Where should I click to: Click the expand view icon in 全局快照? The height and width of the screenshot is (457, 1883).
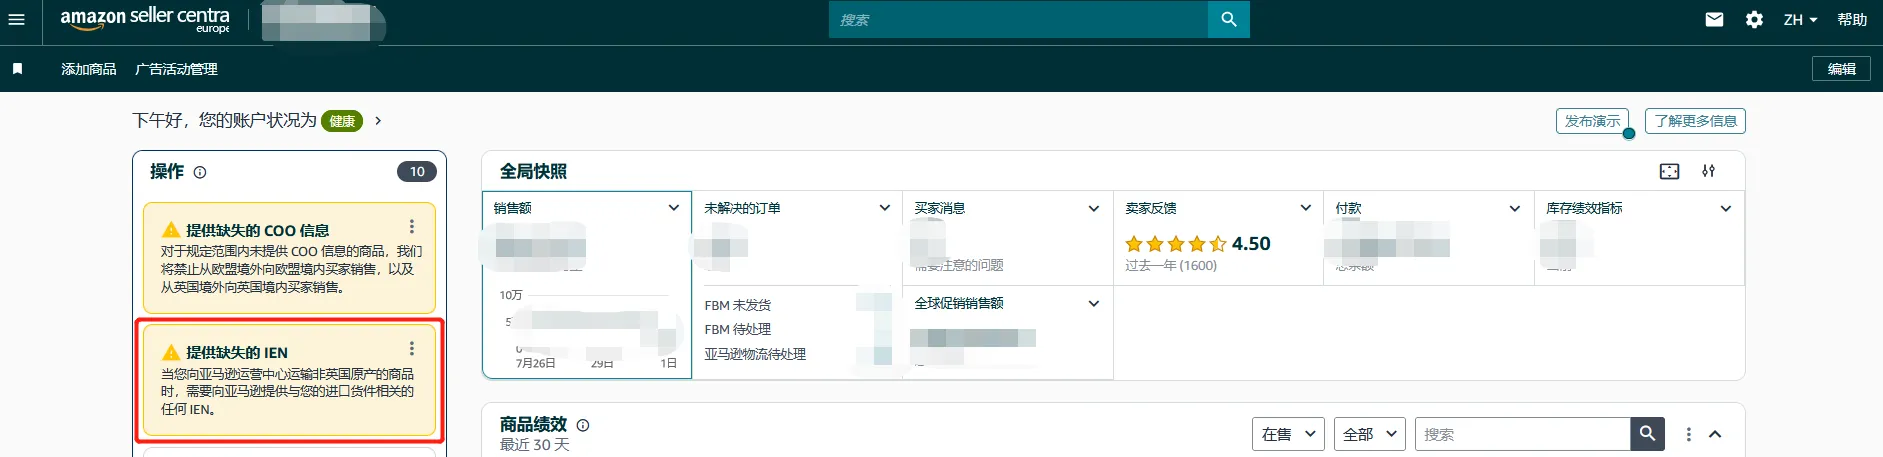(1669, 171)
